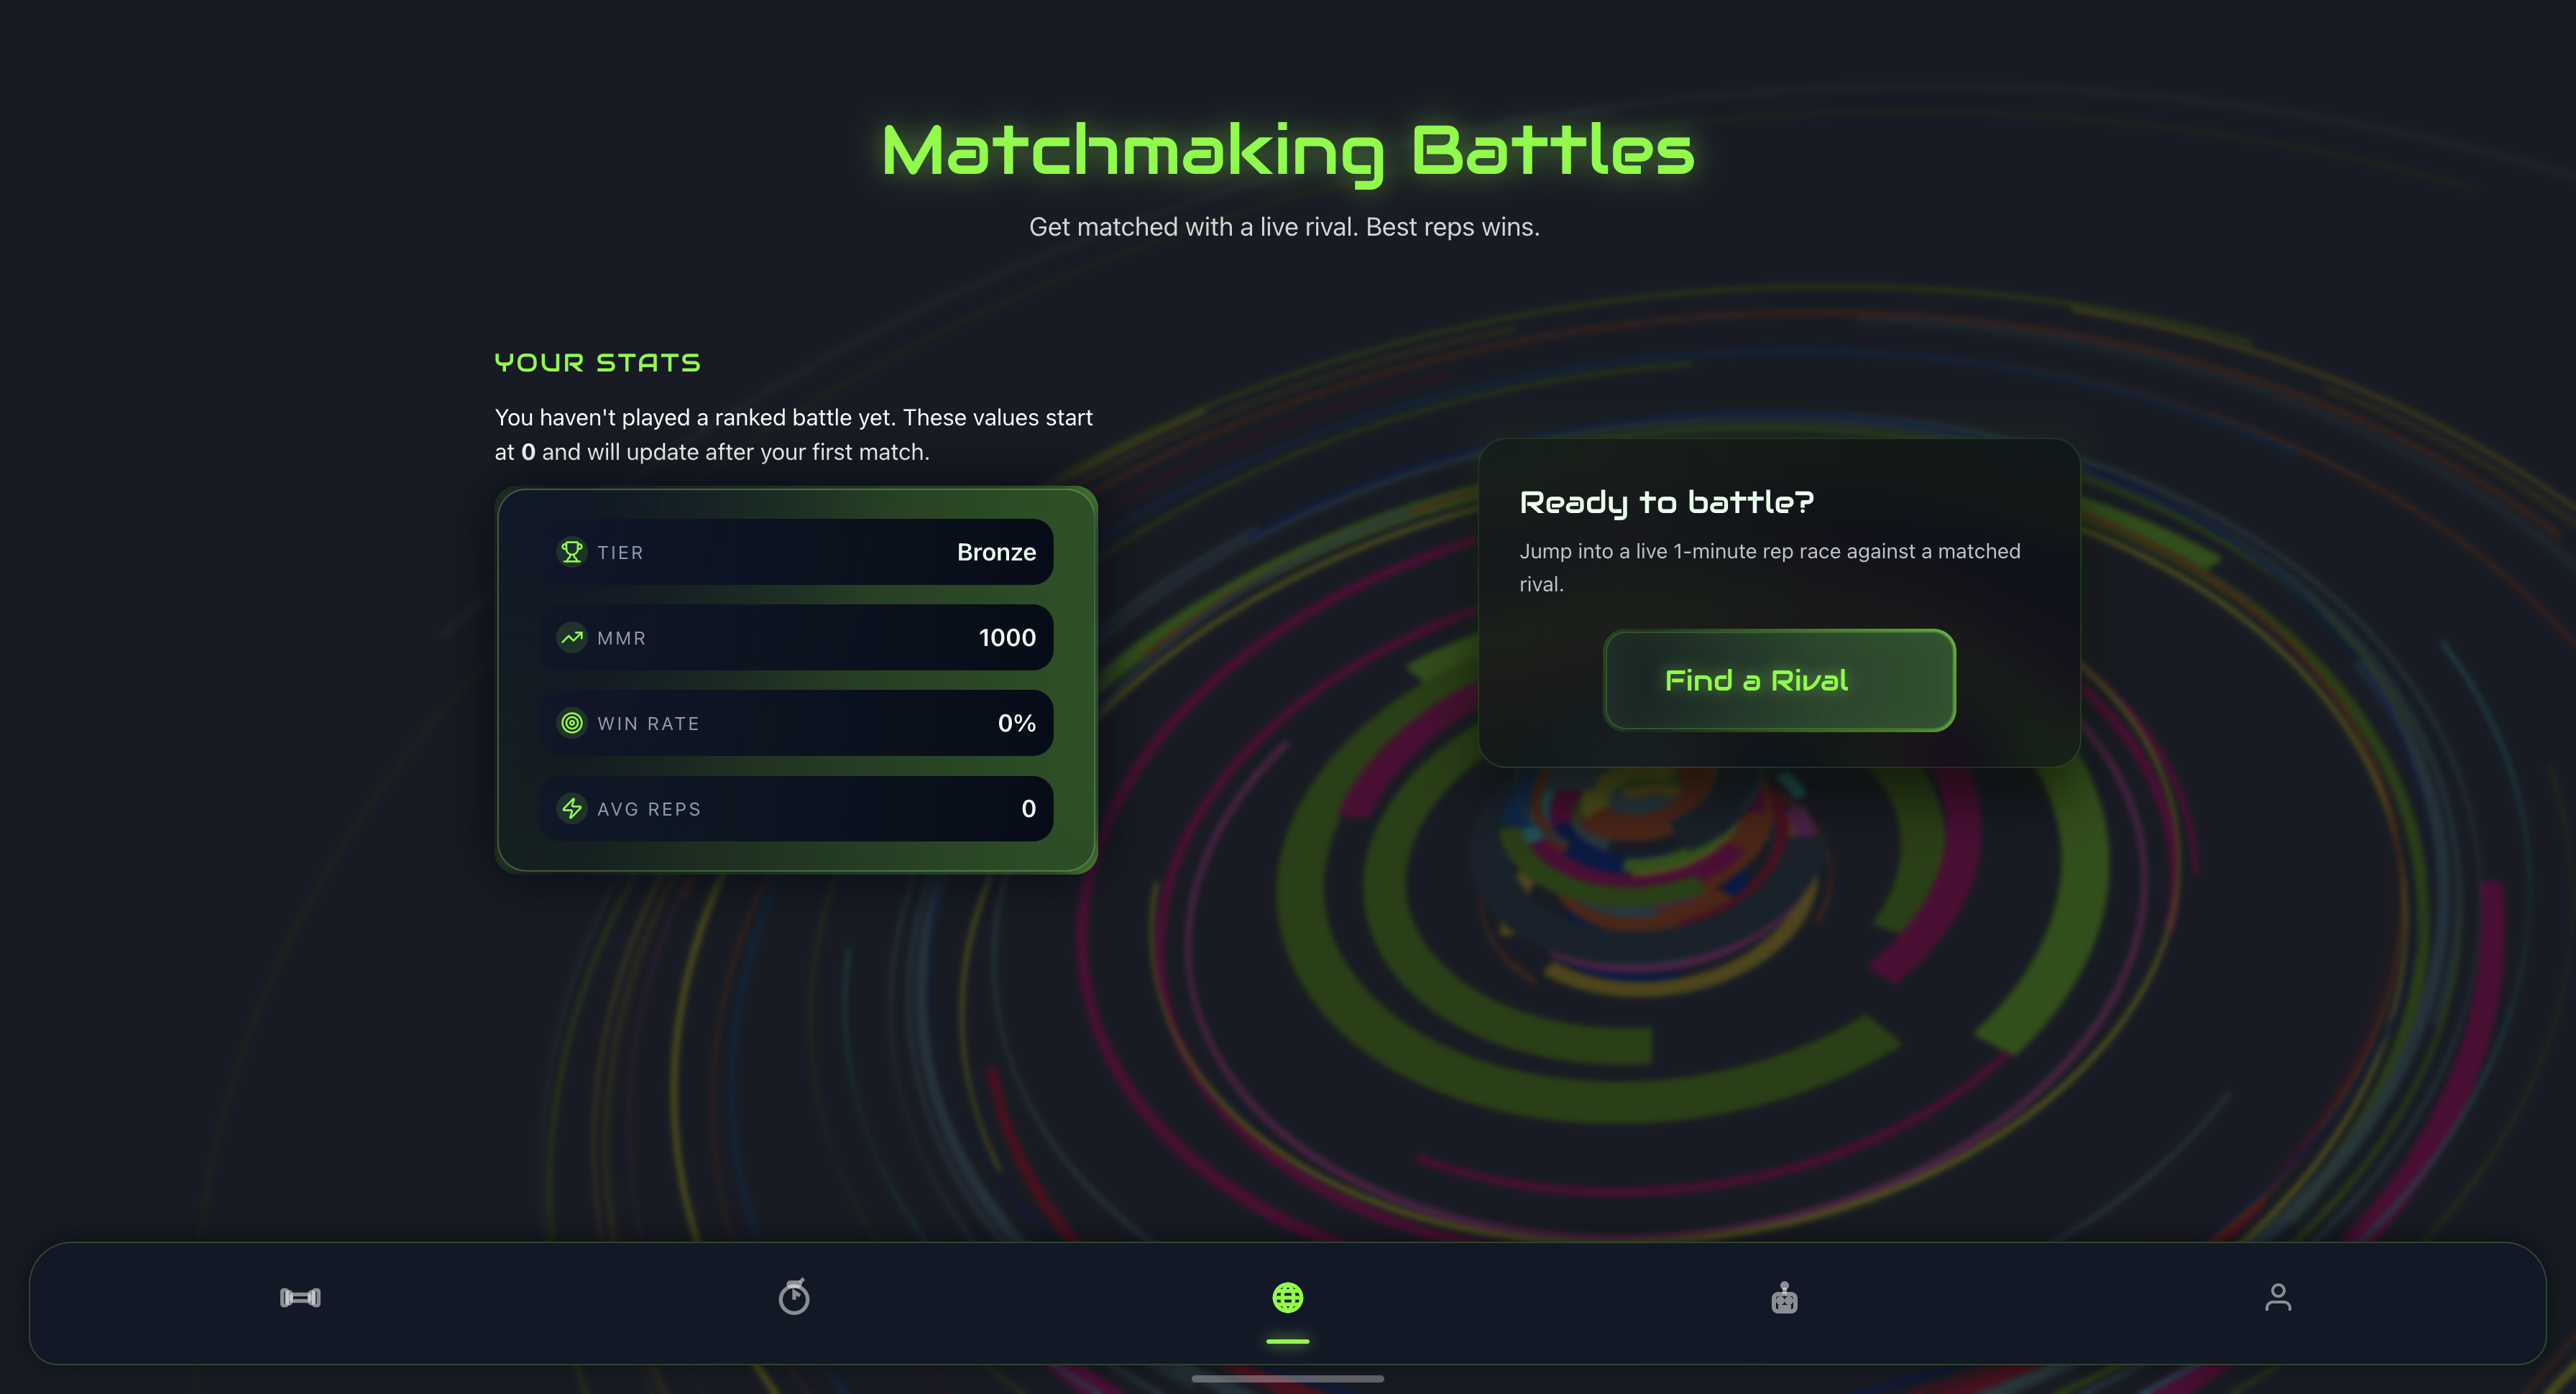Select the globe matchmaking tab
The image size is (2576, 1394).
coord(1288,1298)
